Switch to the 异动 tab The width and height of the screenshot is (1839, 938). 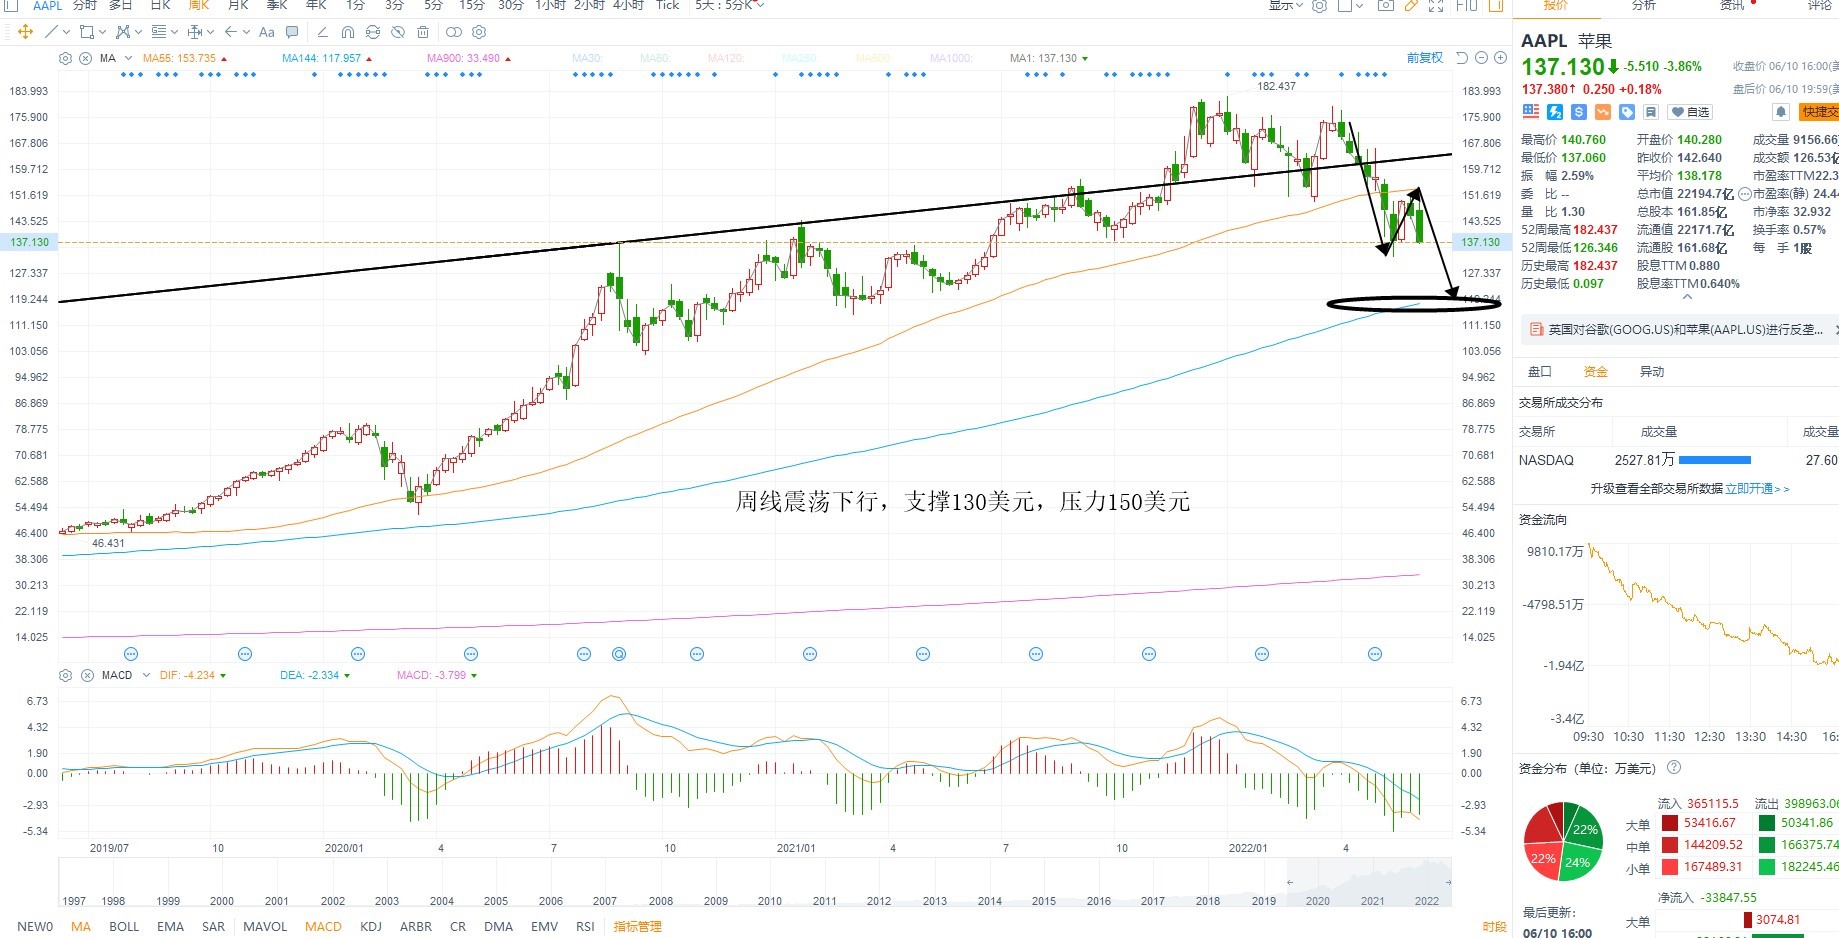1652,372
